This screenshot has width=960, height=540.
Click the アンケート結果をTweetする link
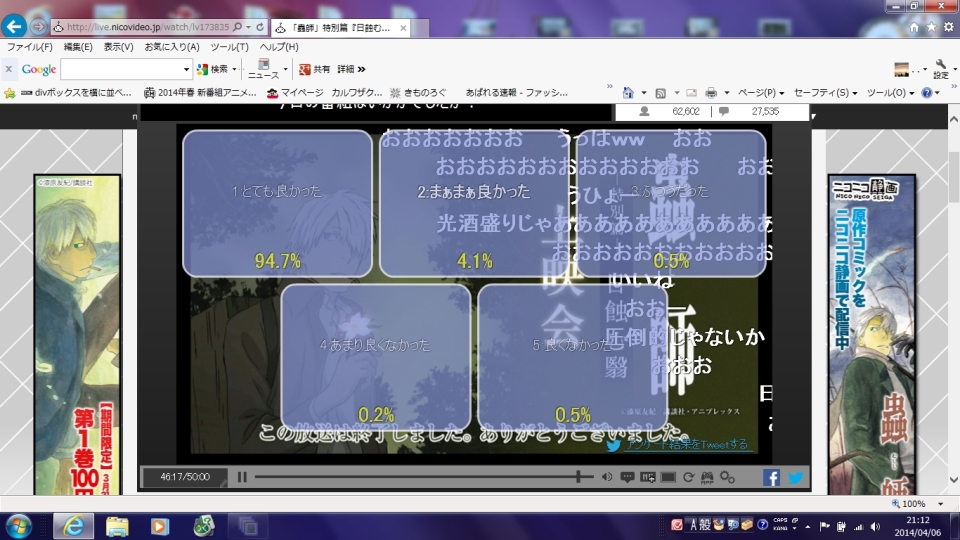686,444
